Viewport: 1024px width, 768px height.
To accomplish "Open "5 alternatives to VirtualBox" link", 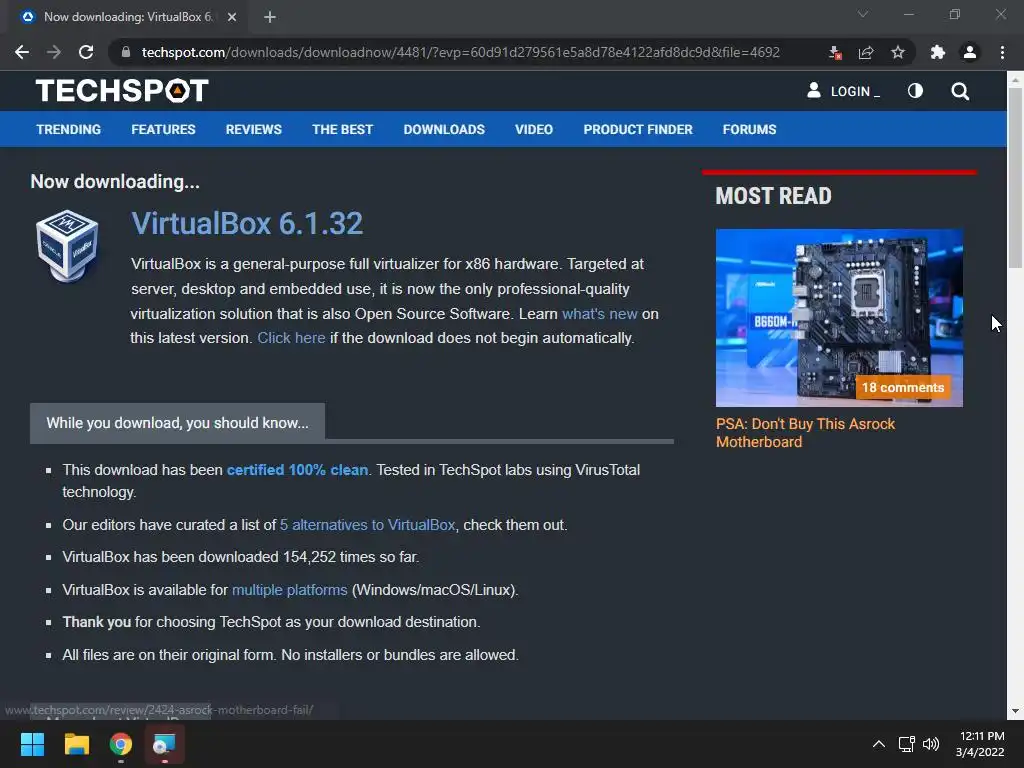I will [x=368, y=524].
